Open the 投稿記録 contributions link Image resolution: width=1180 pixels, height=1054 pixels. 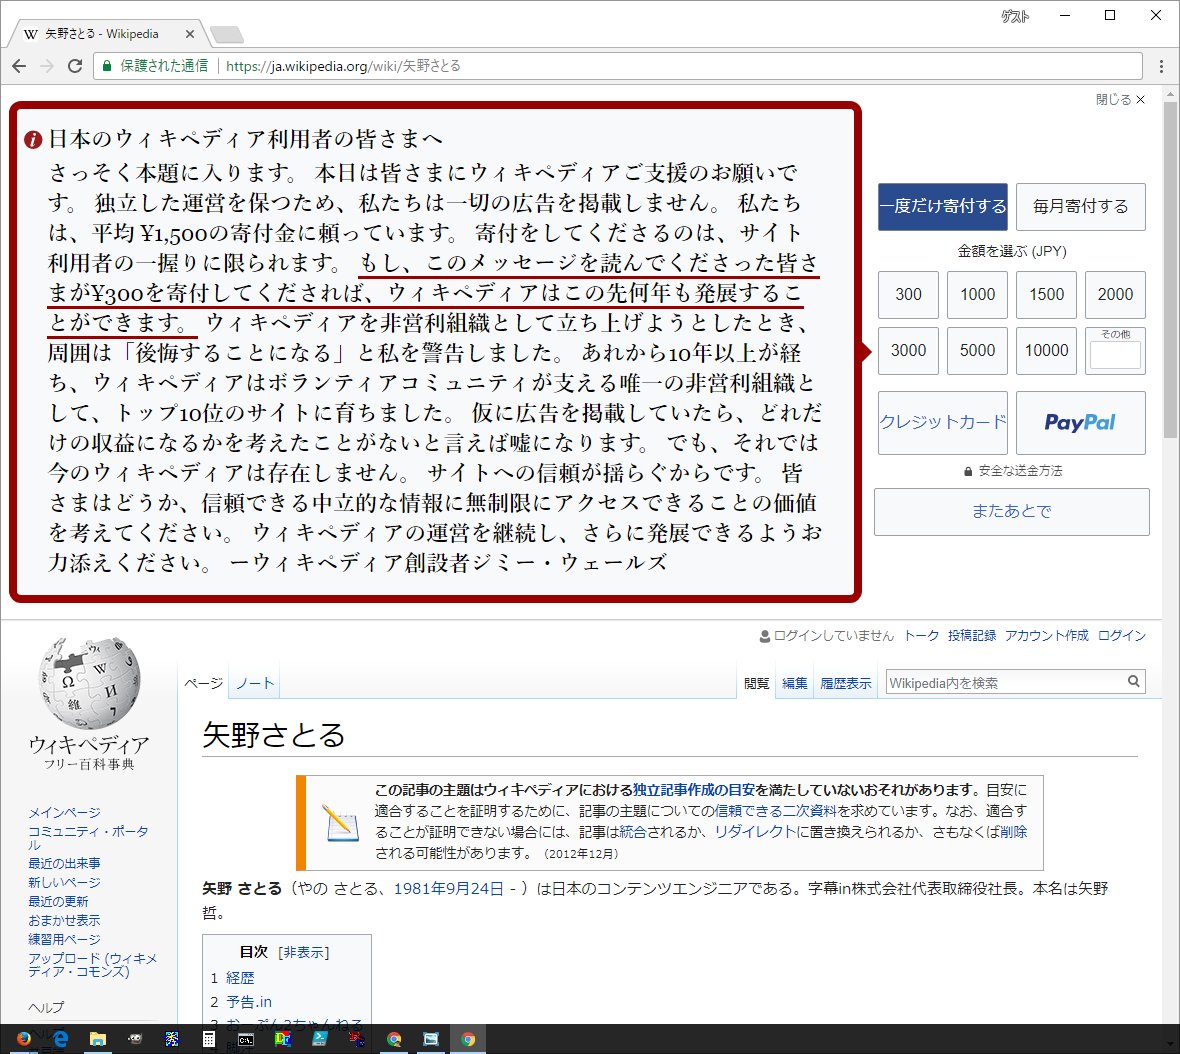[972, 636]
